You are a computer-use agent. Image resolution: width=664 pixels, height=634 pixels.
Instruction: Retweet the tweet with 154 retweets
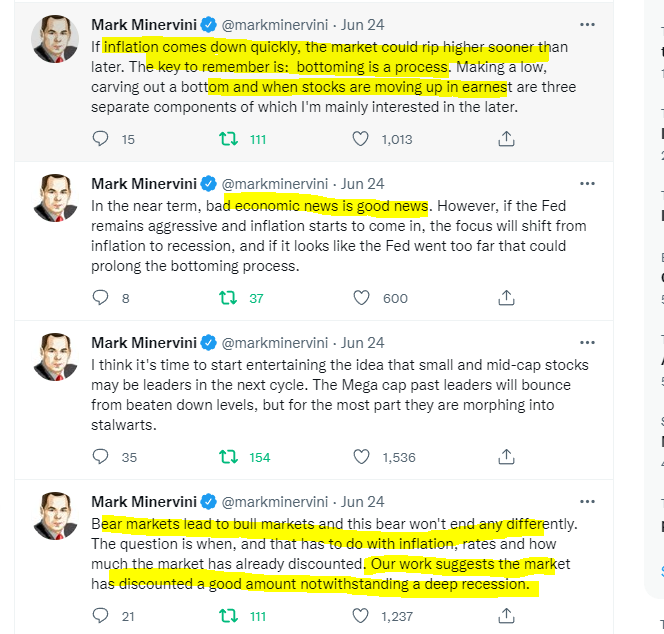pos(228,457)
